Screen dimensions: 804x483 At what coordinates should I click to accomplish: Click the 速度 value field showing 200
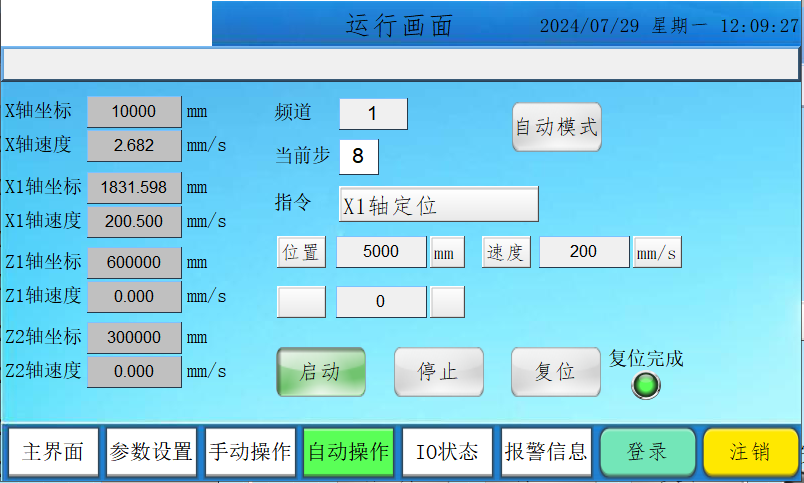[x=584, y=253]
